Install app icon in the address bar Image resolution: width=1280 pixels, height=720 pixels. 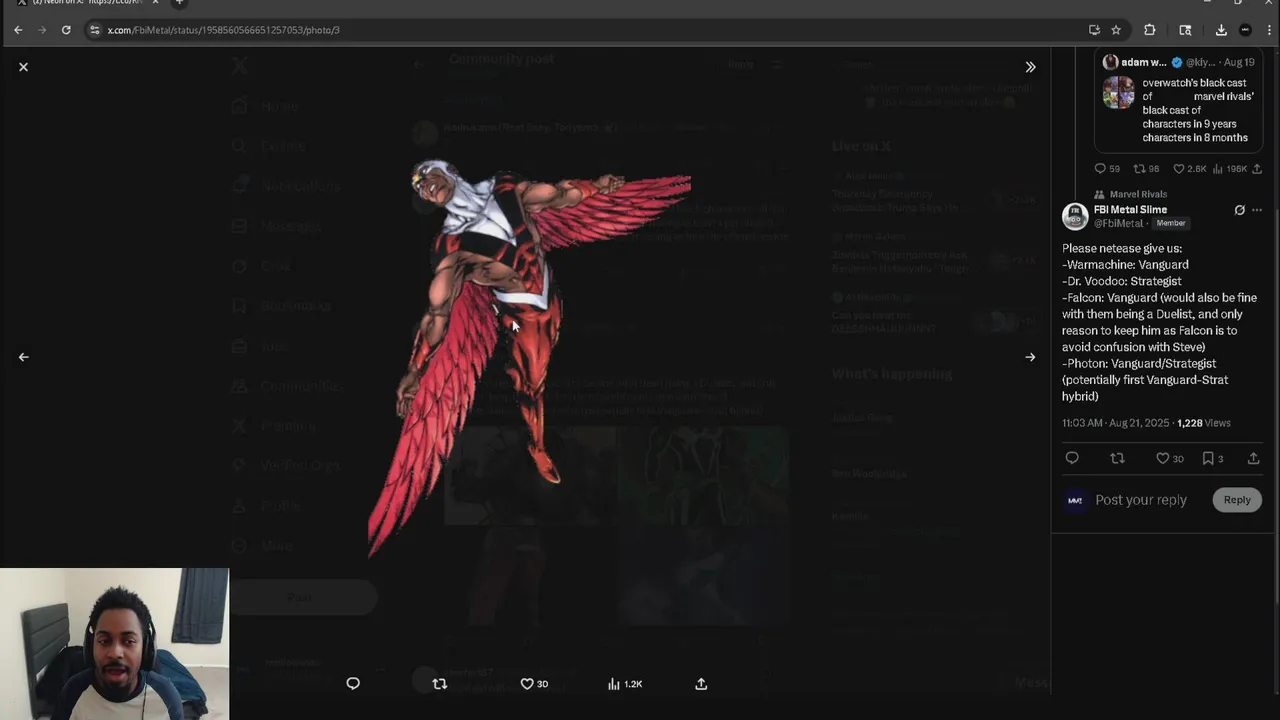[1094, 30]
